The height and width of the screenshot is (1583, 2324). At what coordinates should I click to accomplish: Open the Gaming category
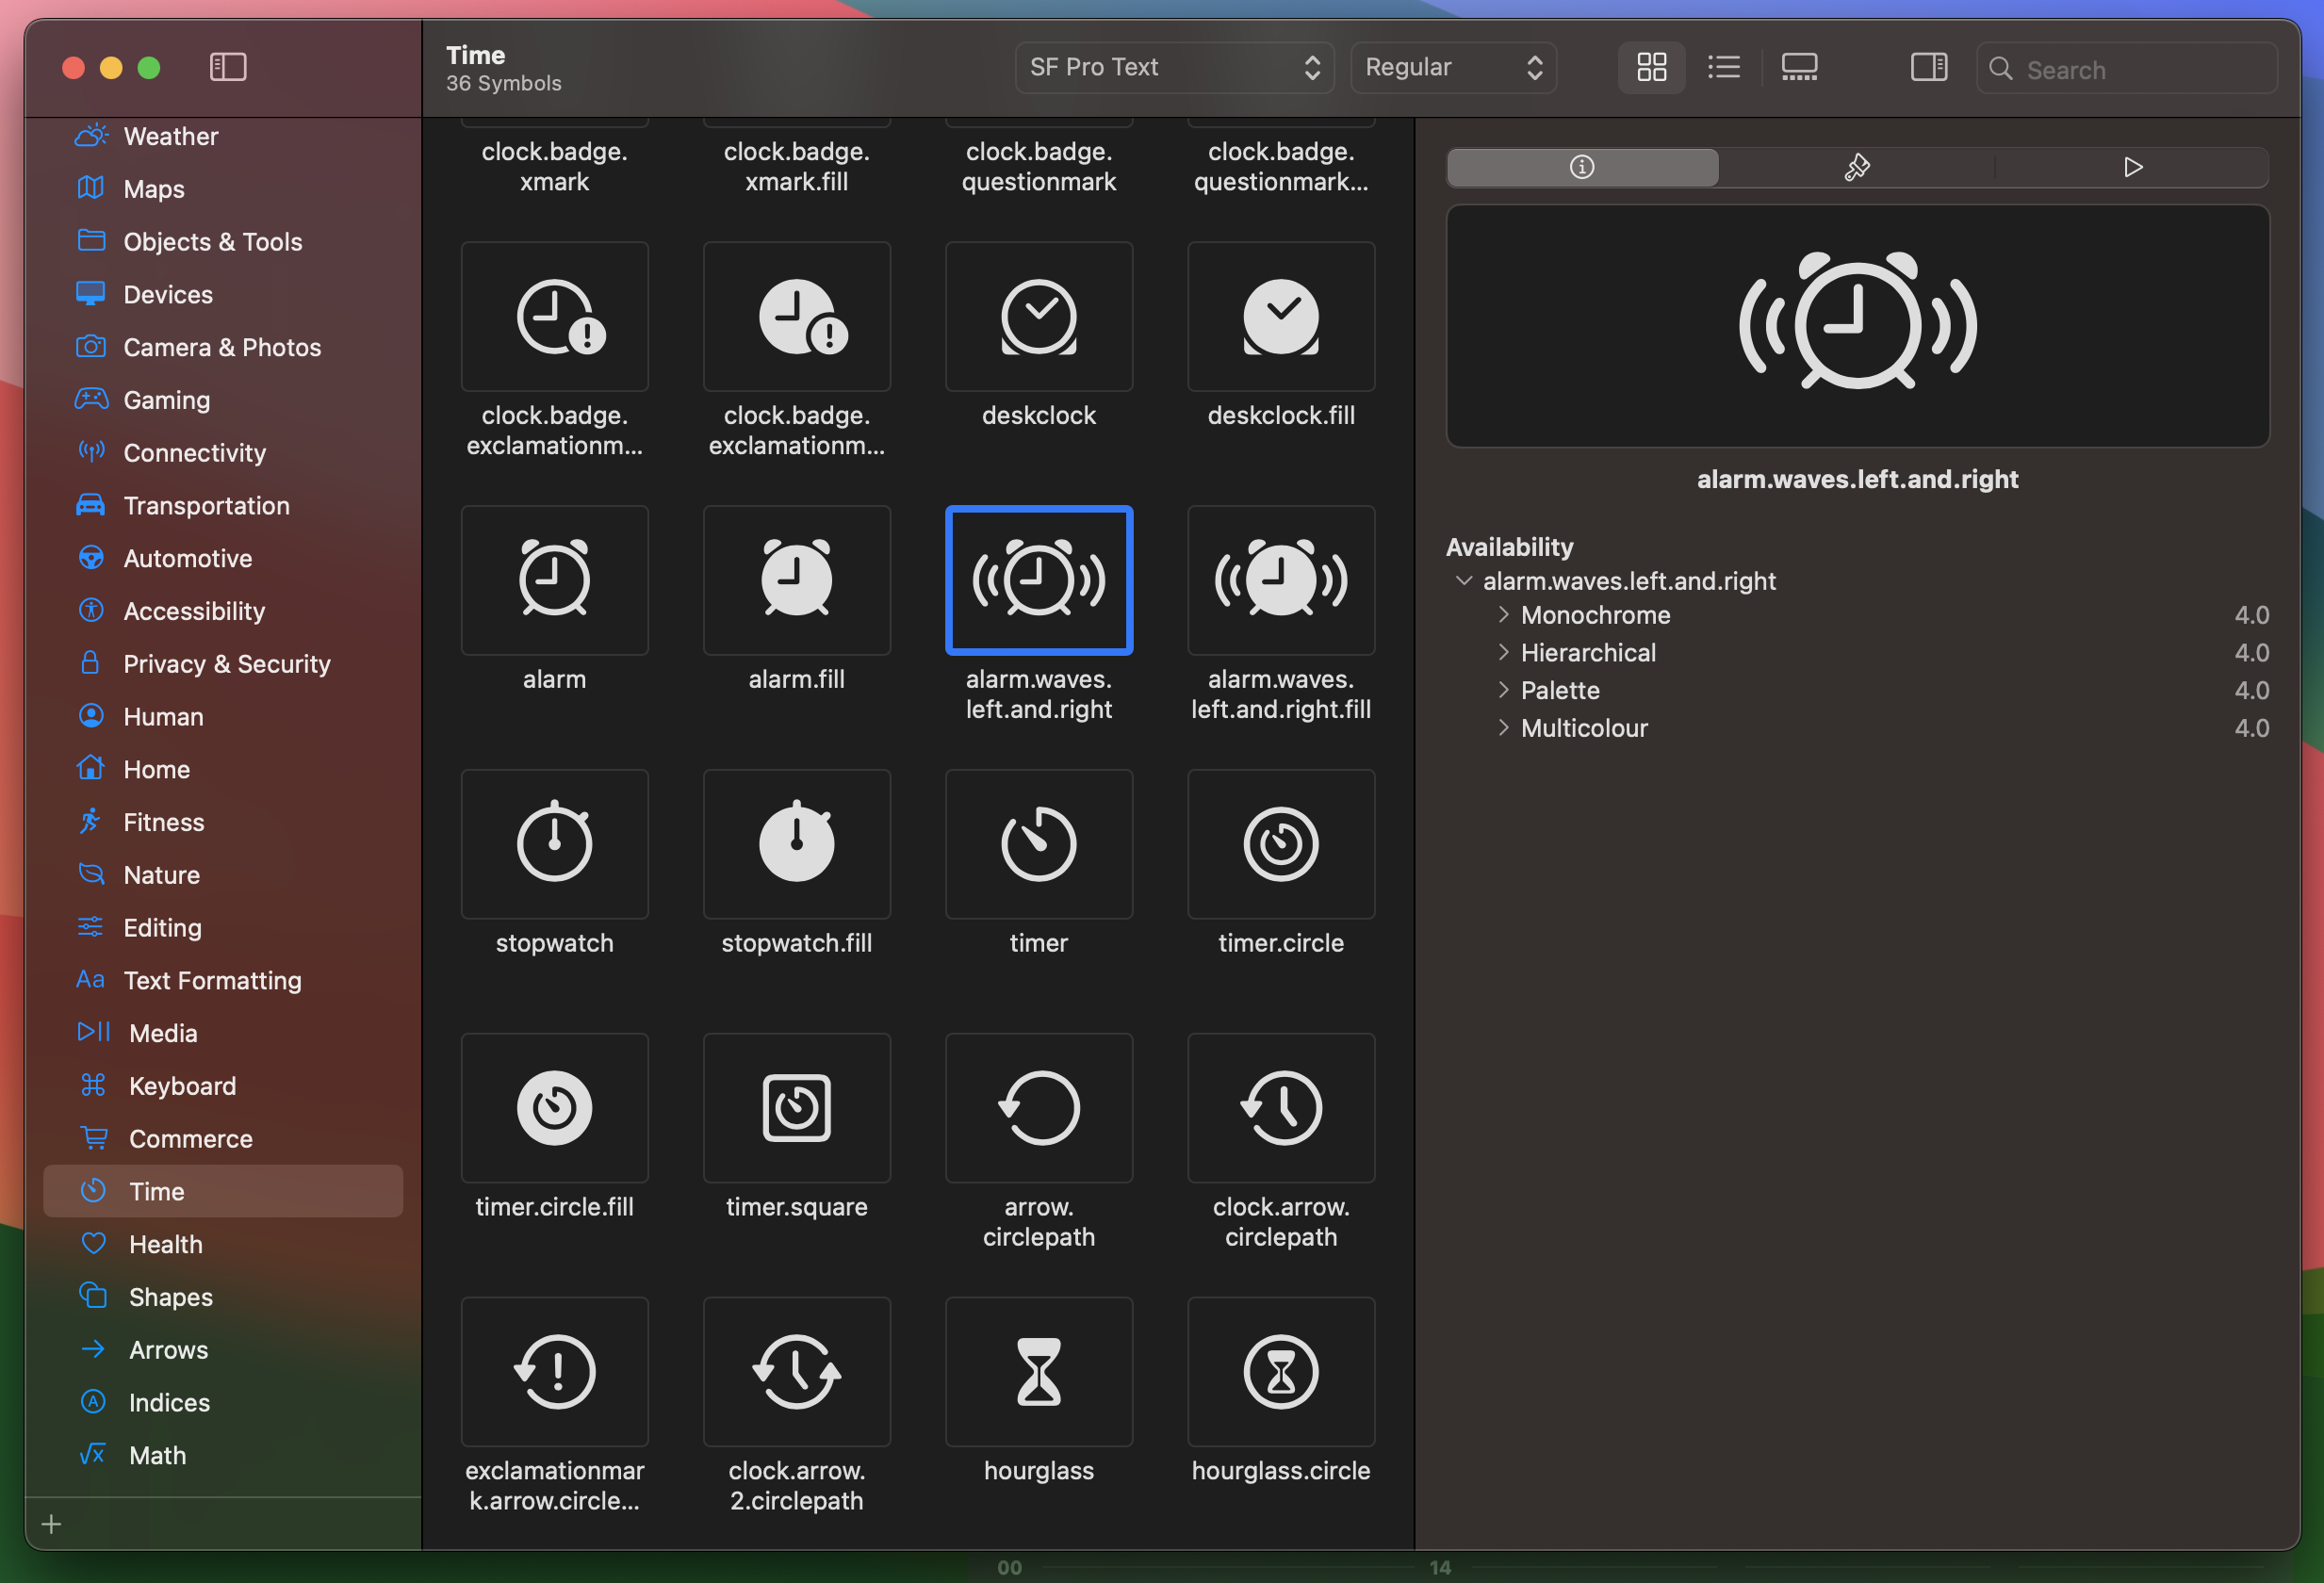(x=223, y=400)
